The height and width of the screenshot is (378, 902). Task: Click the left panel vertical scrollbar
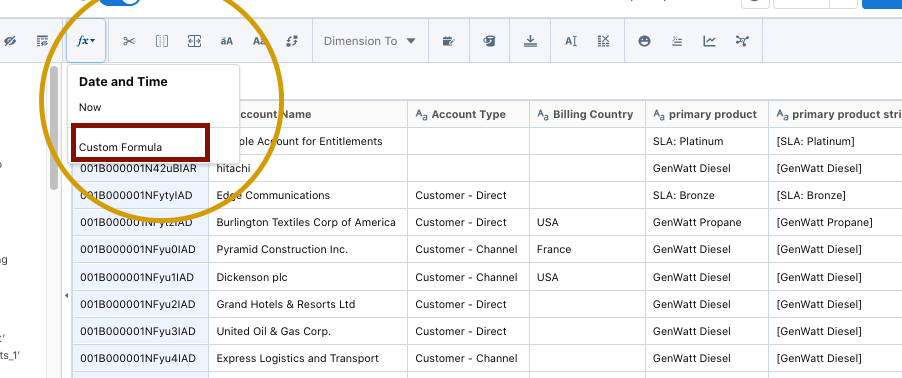click(53, 128)
